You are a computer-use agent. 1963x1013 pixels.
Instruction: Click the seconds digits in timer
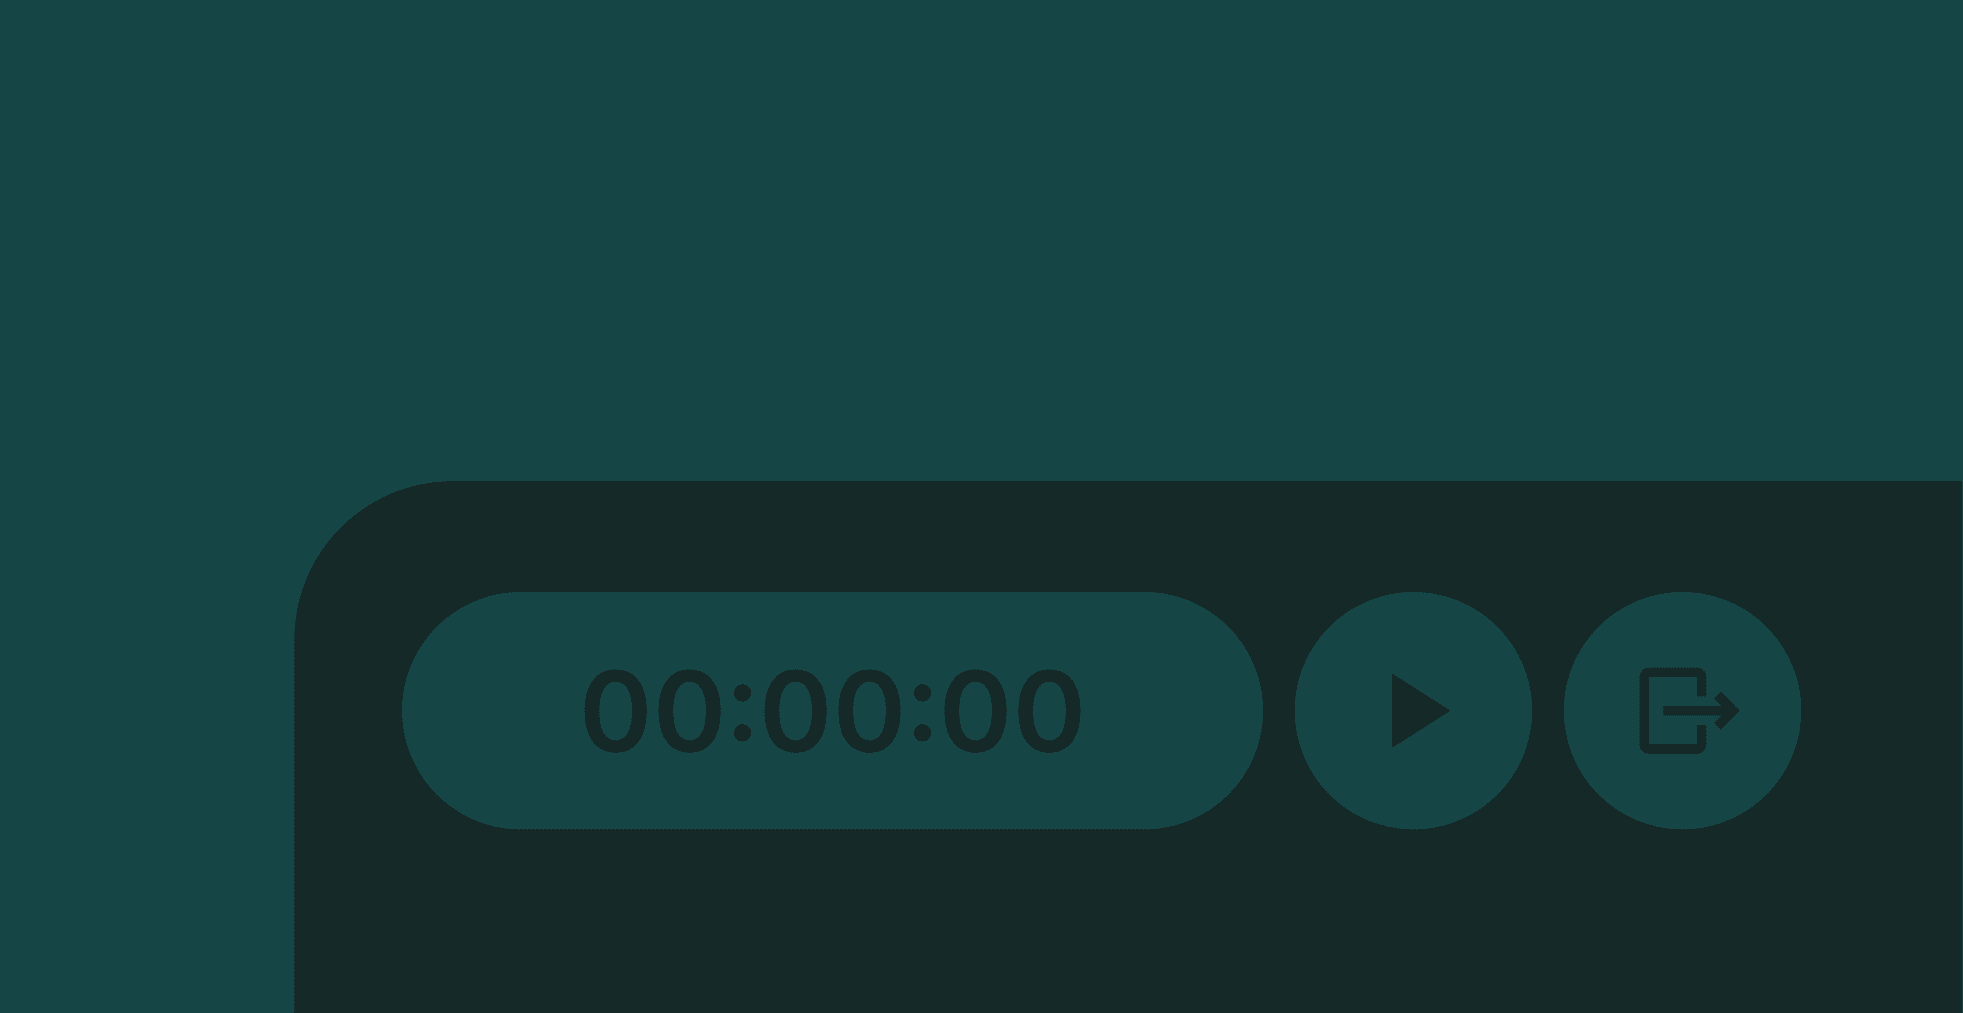coord(1012,711)
